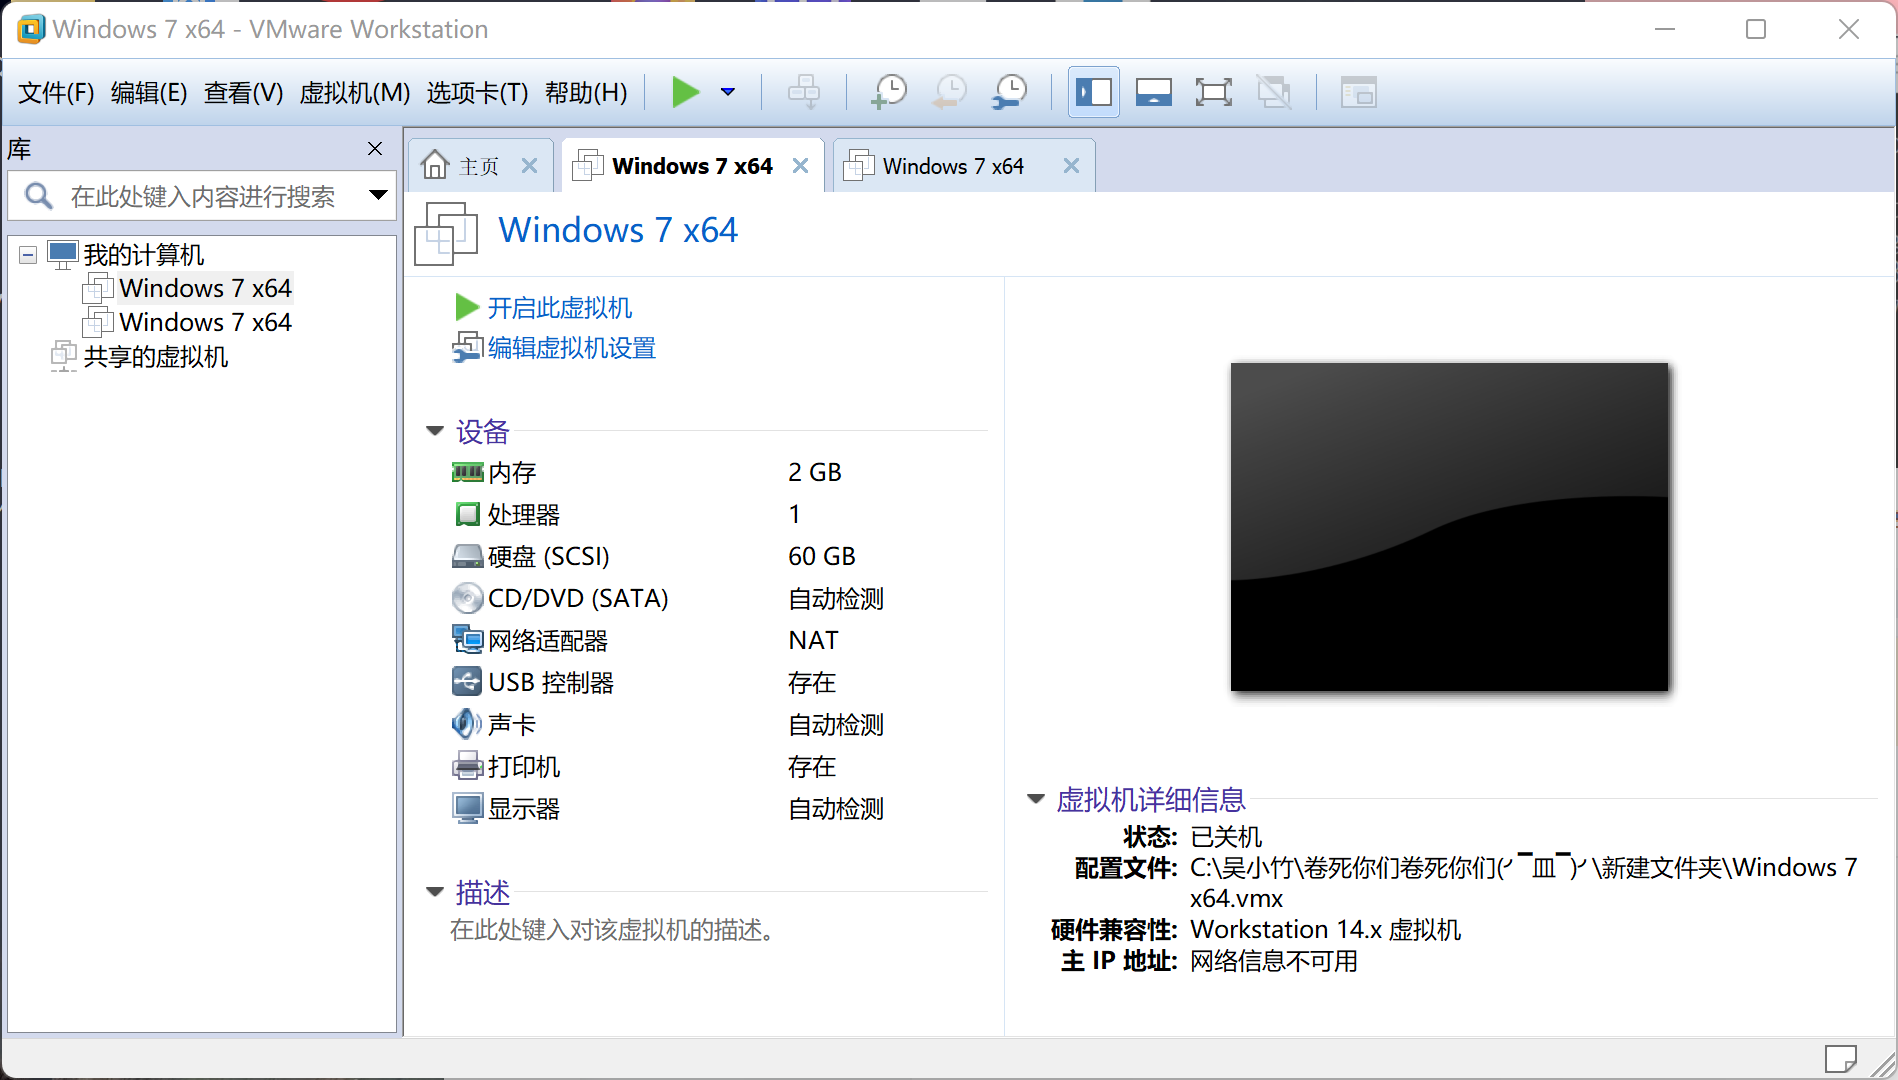The width and height of the screenshot is (1898, 1080).
Task: Click the NAT network value
Action: tap(813, 641)
